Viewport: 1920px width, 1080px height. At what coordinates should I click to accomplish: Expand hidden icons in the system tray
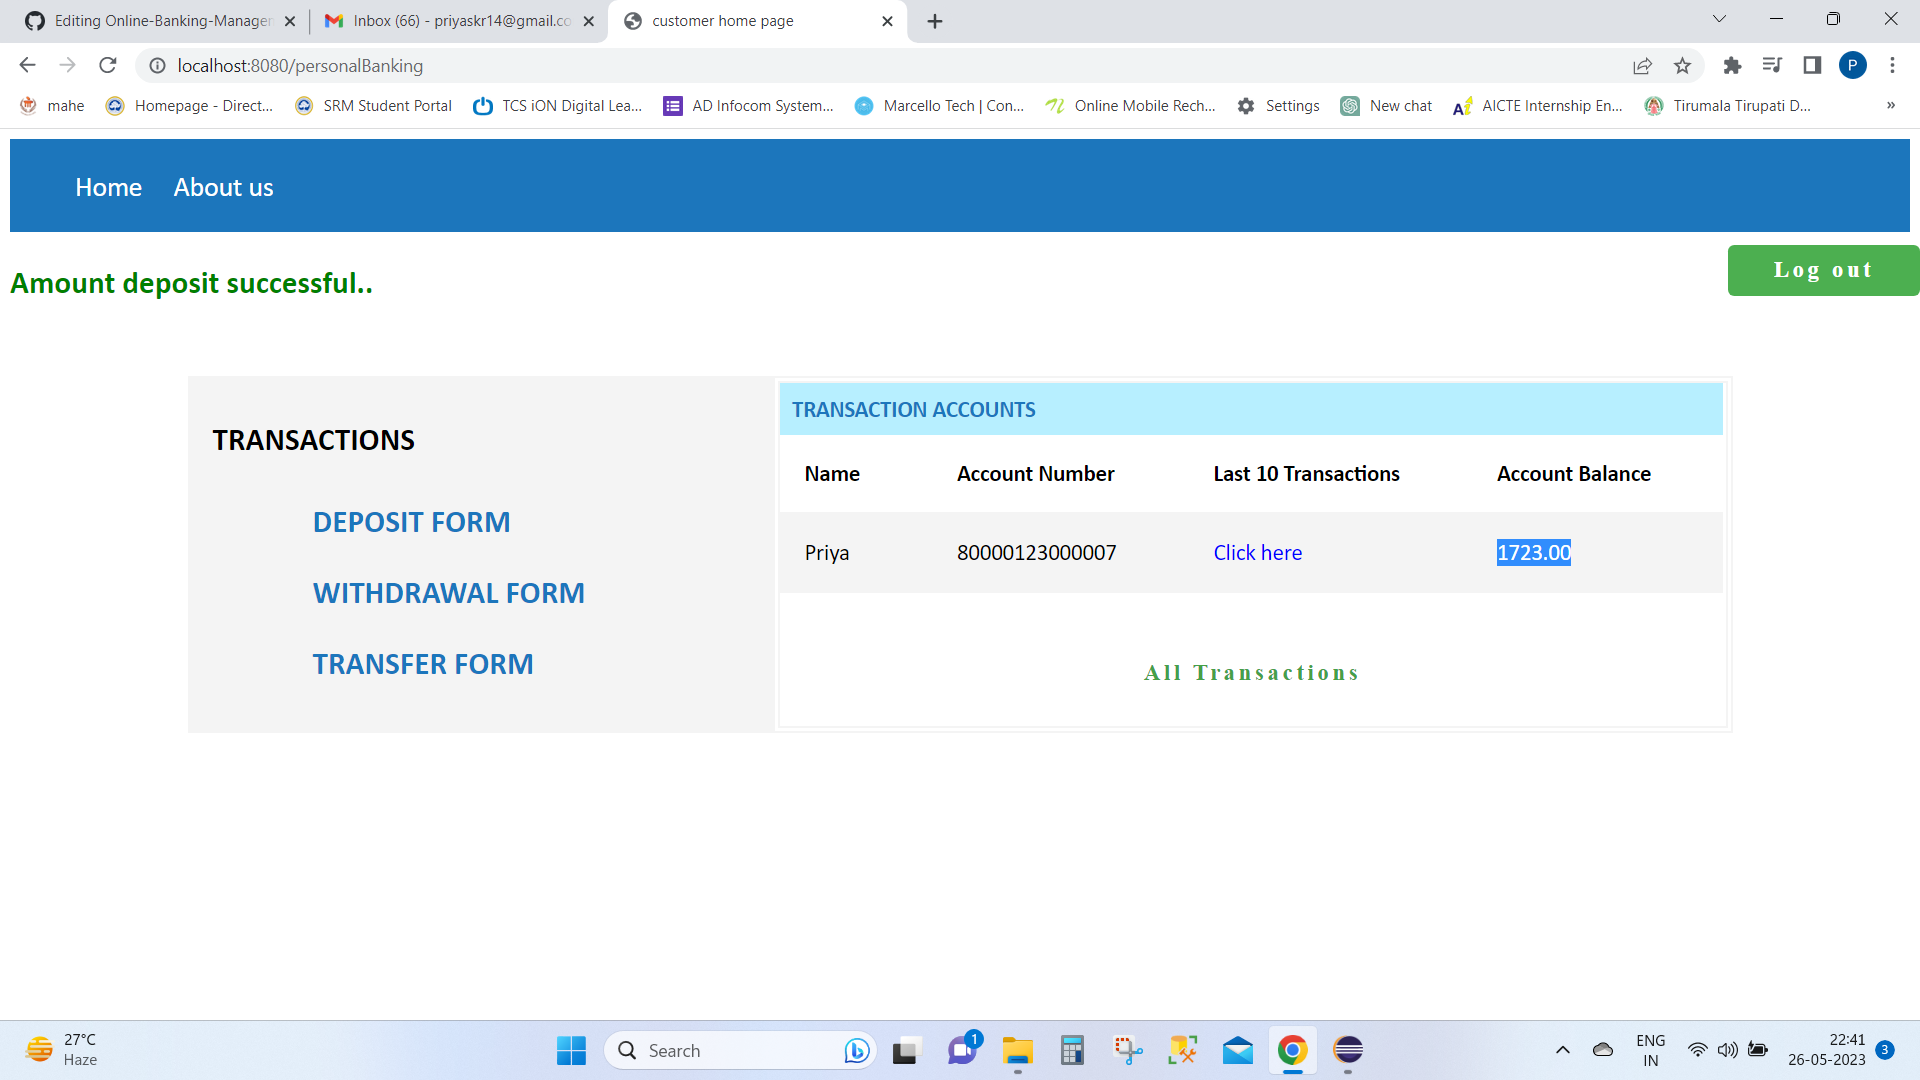(x=1563, y=1050)
